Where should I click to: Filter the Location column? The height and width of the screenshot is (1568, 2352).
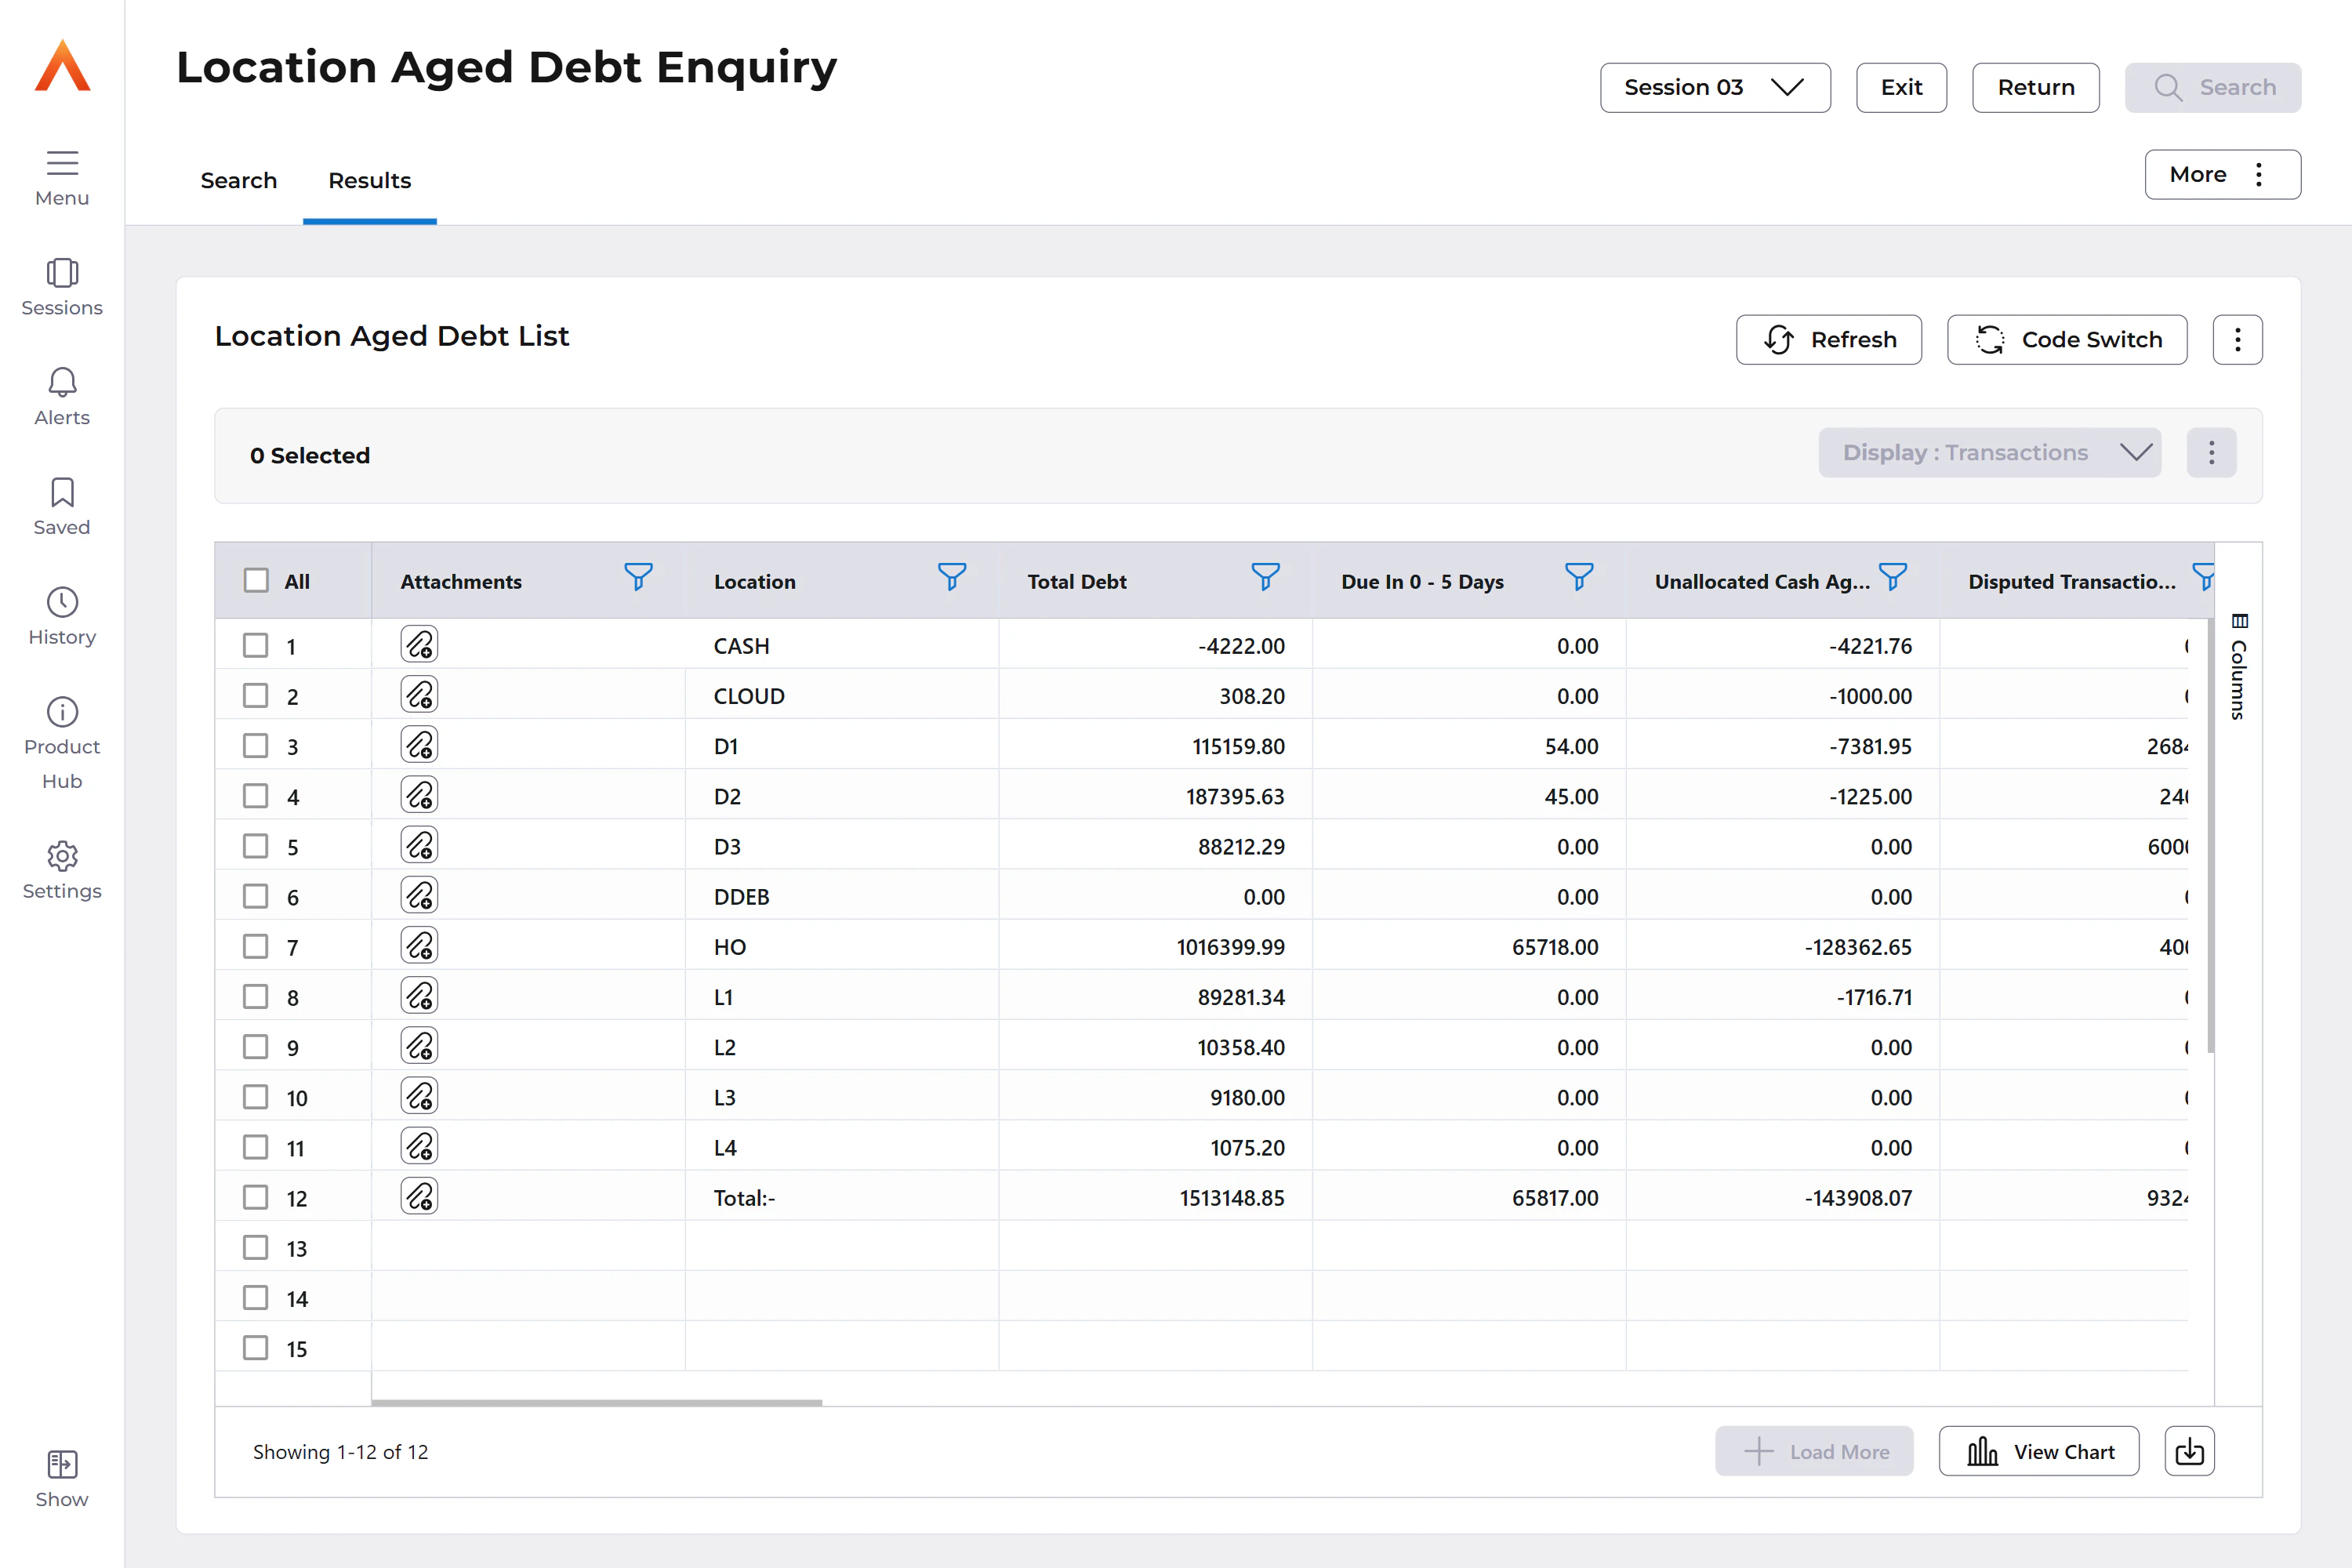(951, 578)
